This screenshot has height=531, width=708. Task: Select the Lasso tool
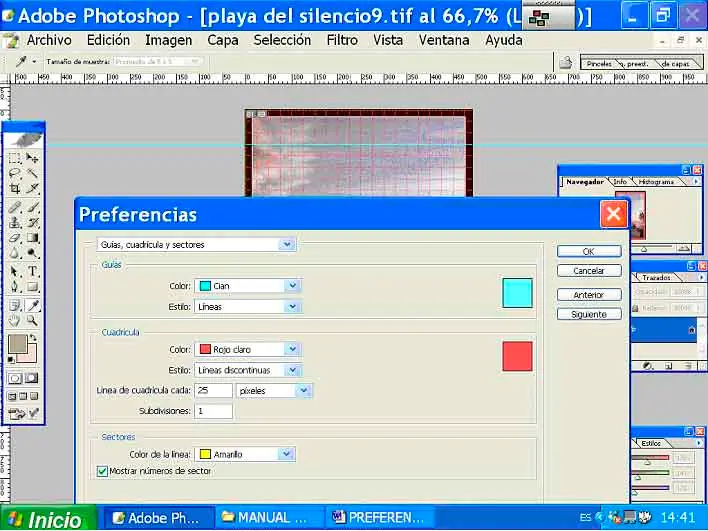tap(14, 173)
